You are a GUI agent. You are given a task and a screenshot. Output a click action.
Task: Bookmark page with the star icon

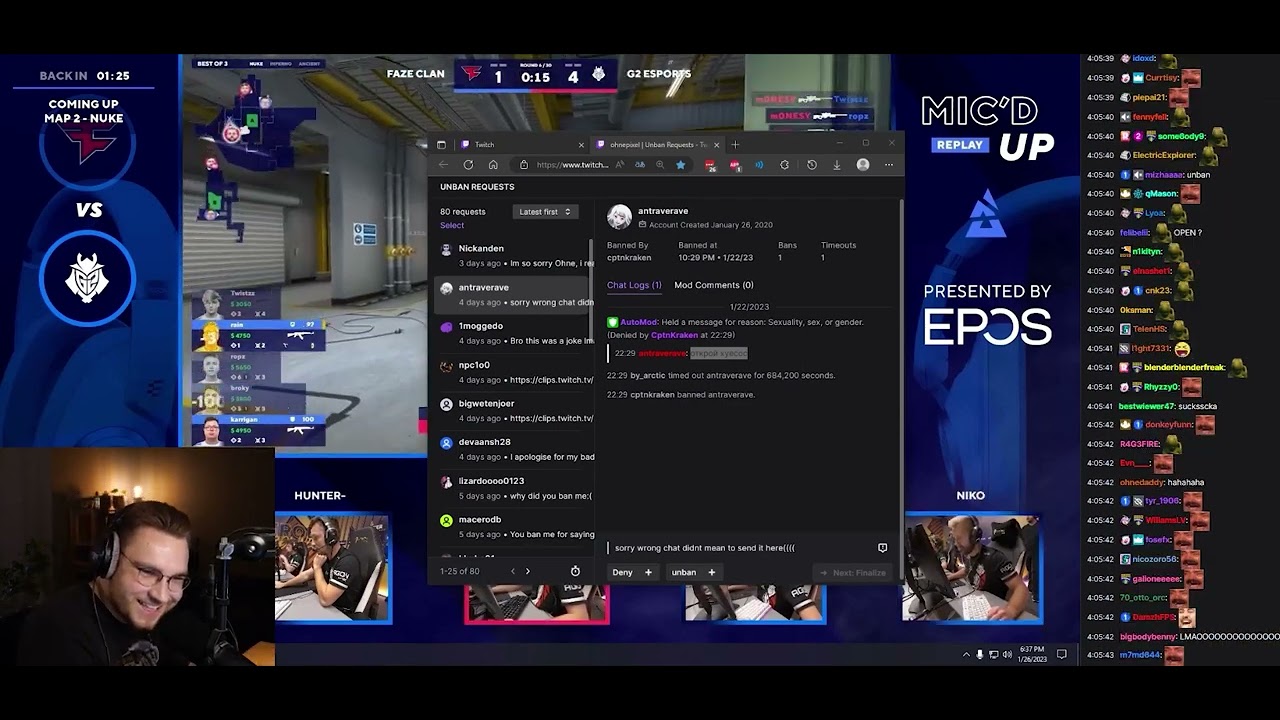(681, 165)
